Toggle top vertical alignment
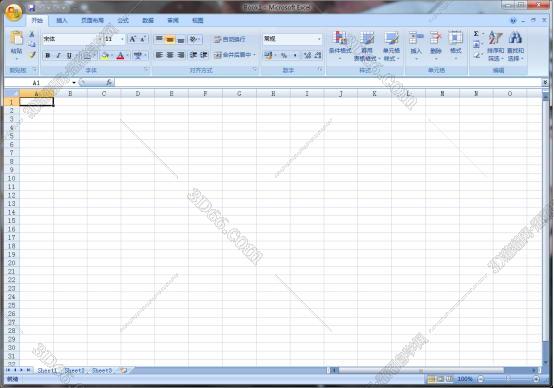 (159, 39)
